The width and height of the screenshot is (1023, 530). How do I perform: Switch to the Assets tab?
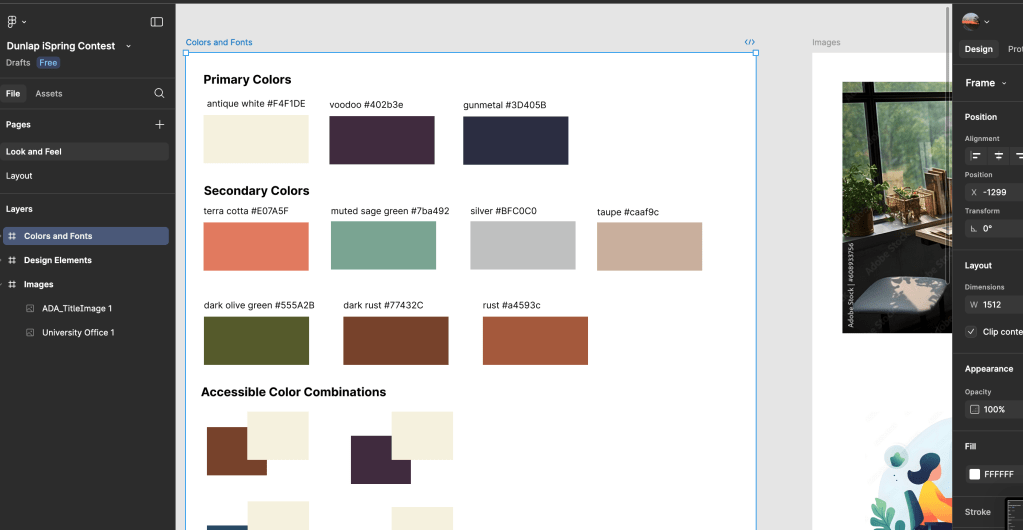pos(49,94)
